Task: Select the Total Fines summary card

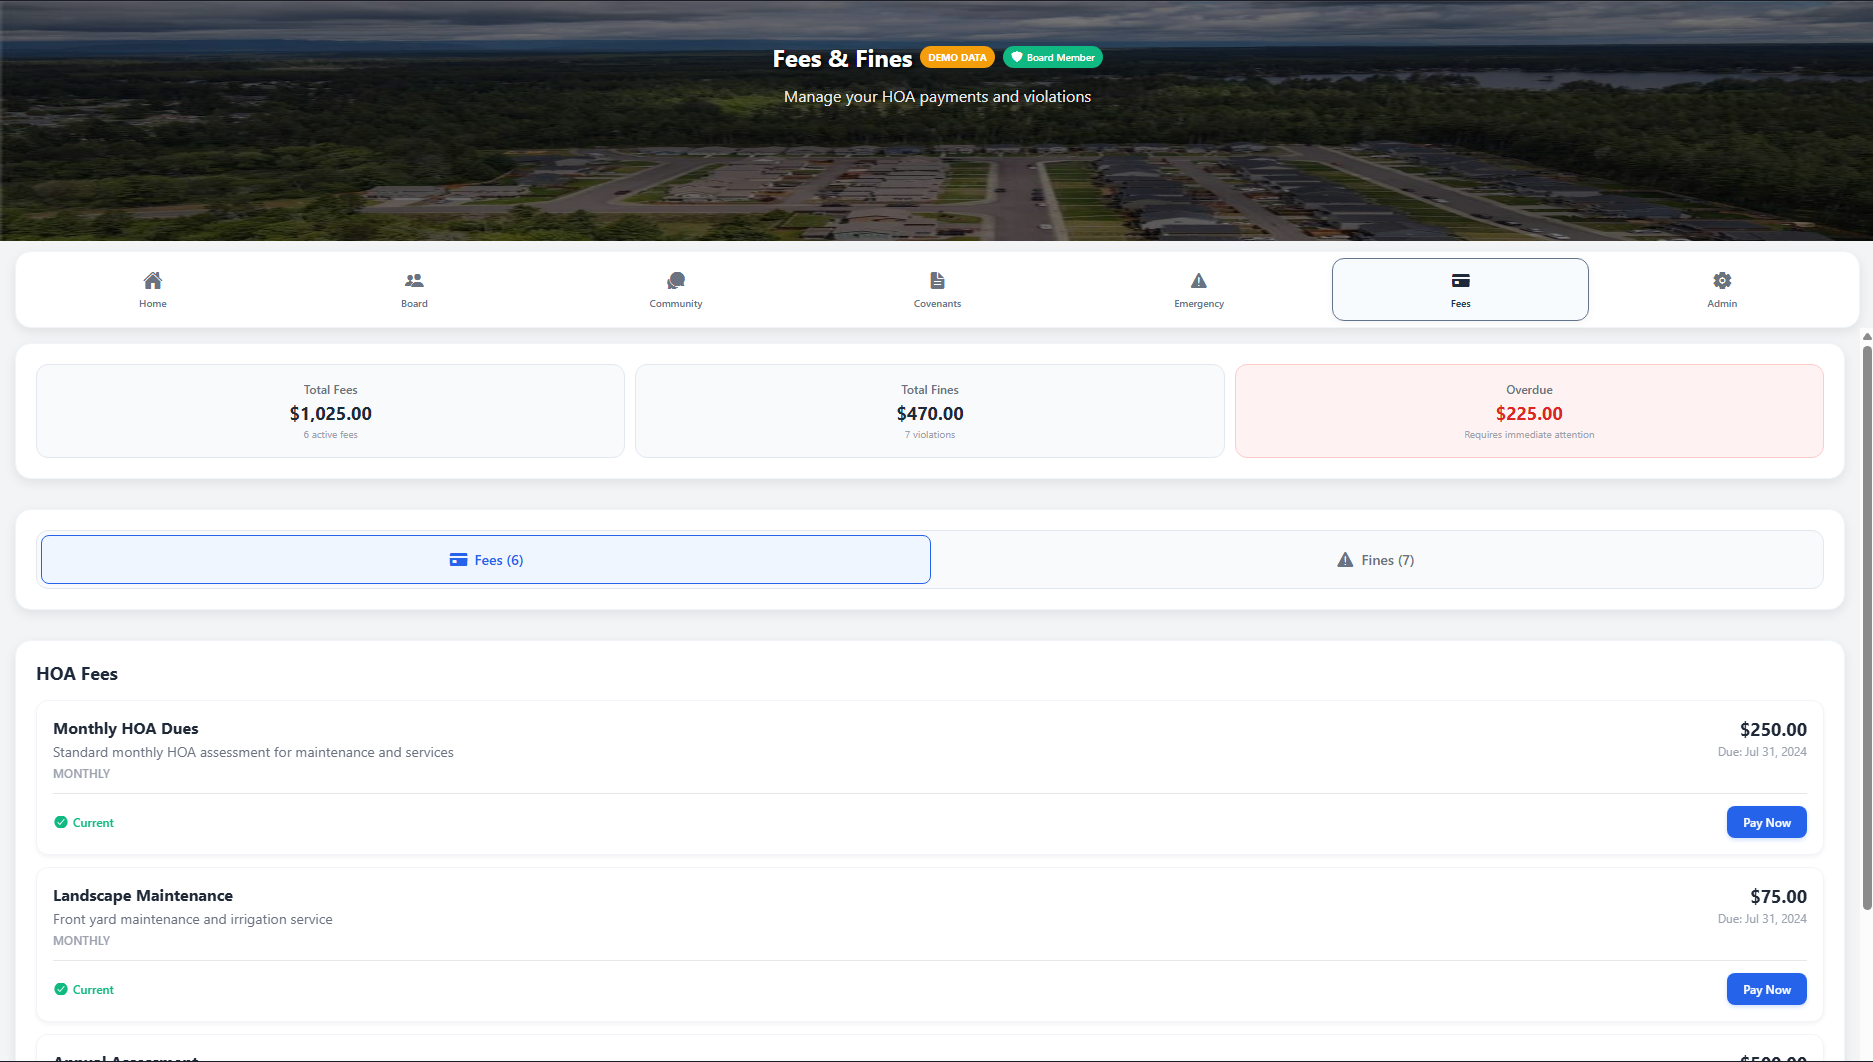Action: click(929, 411)
